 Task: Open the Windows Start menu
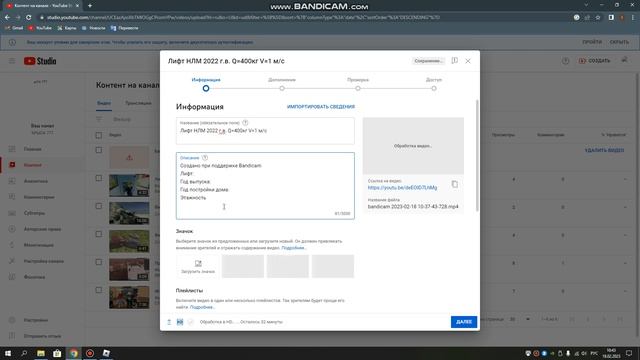pyautogui.click(x=8, y=353)
